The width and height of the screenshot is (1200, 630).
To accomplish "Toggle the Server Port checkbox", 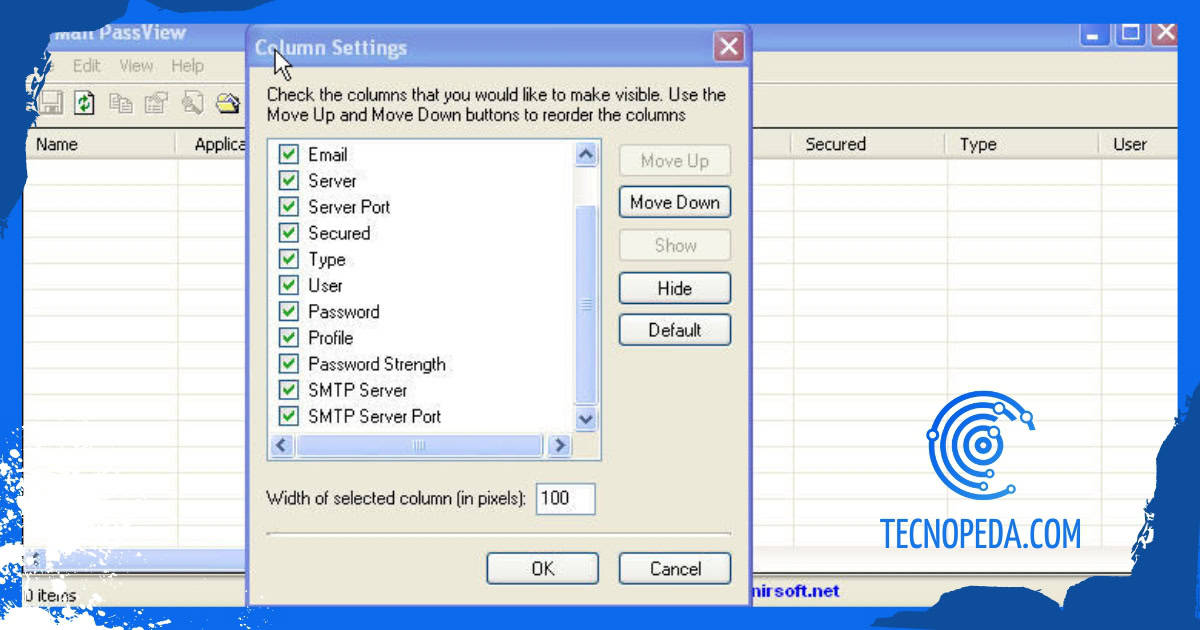I will click(x=289, y=207).
